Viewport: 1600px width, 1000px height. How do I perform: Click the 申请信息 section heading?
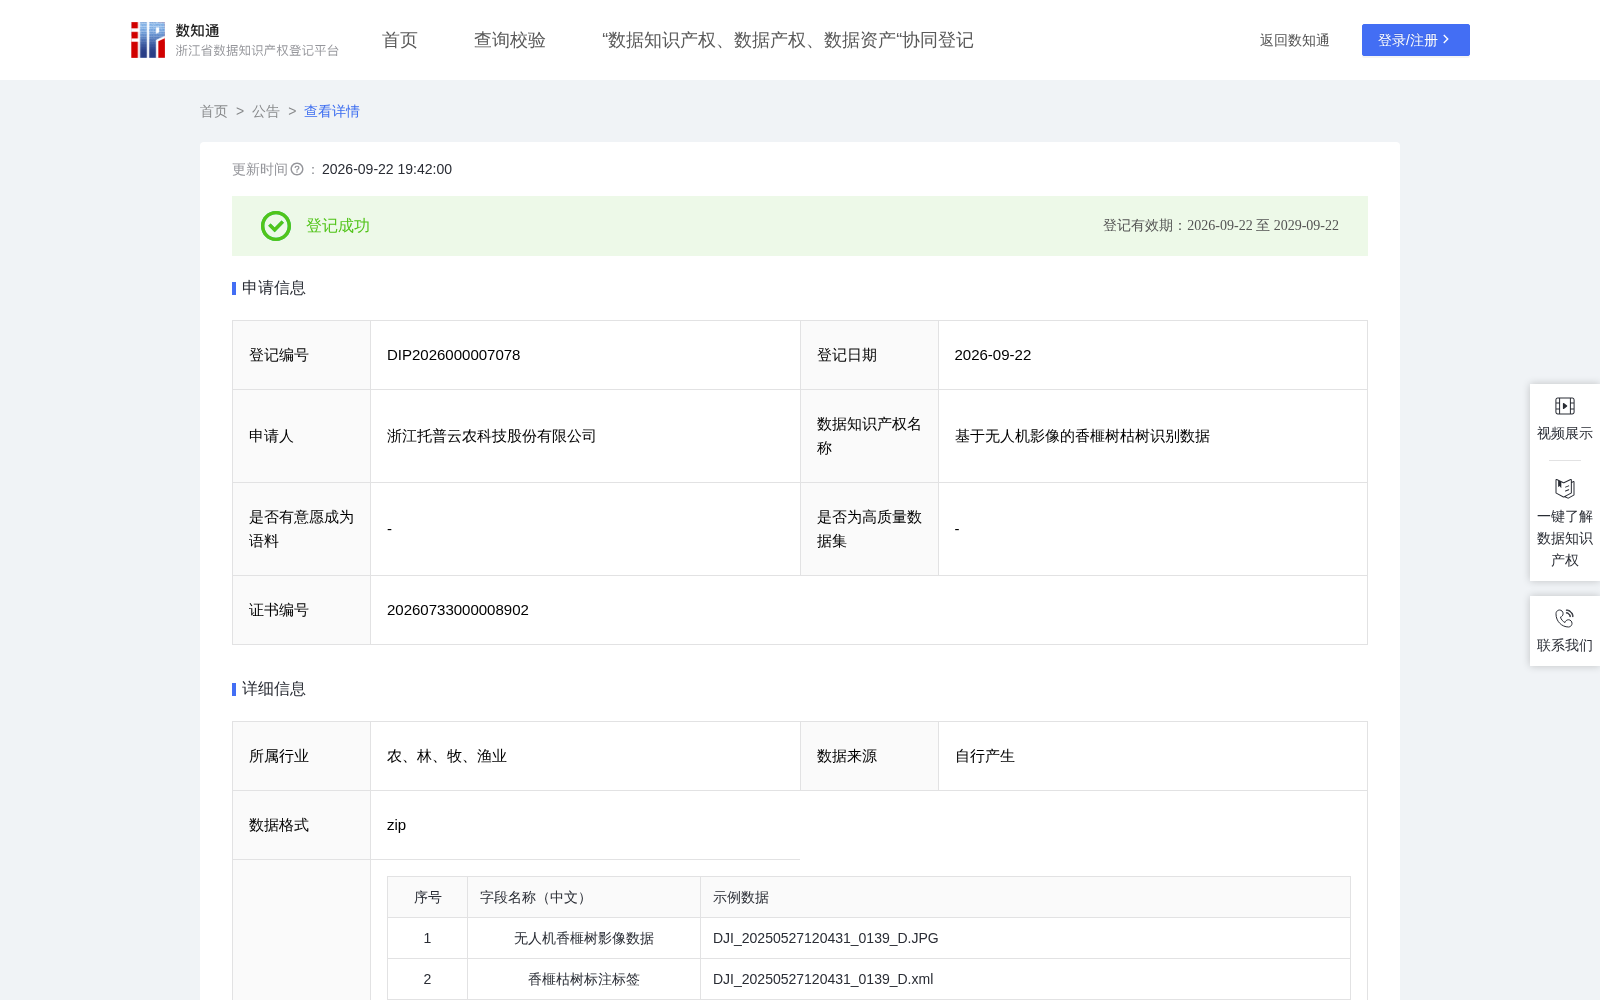tap(274, 288)
